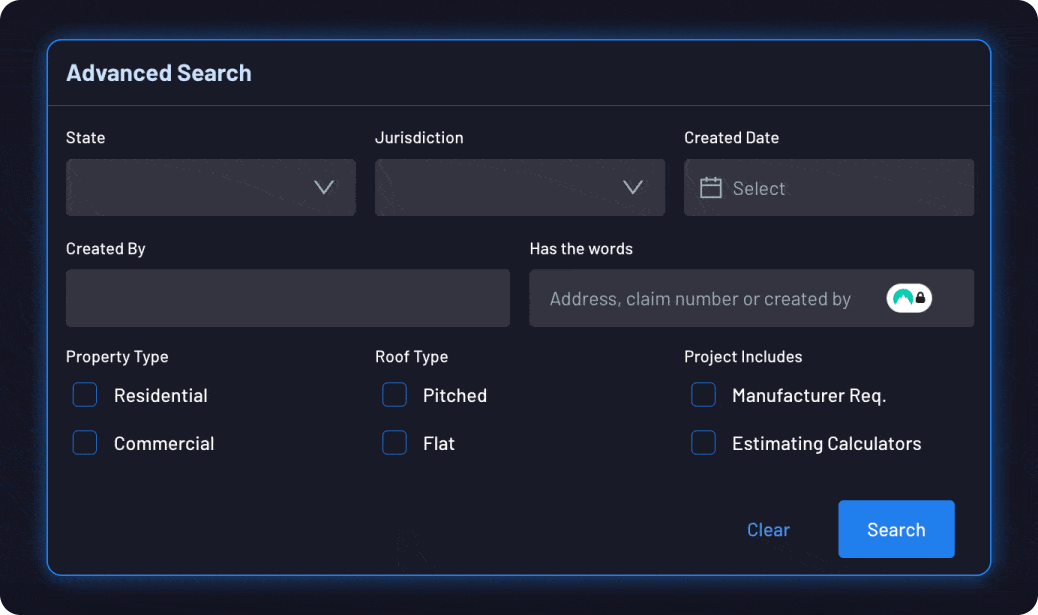Check the Commercial property type box
This screenshot has width=1038, height=615.
85,443
